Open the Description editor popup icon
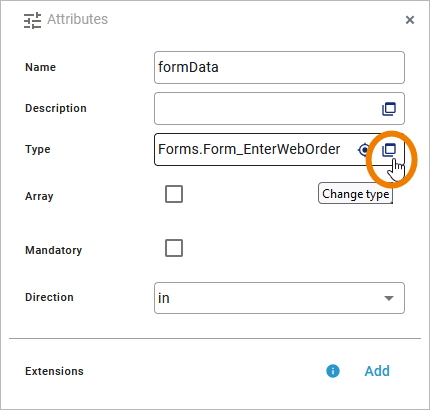Image resolution: width=430 pixels, height=410 pixels. click(x=389, y=109)
